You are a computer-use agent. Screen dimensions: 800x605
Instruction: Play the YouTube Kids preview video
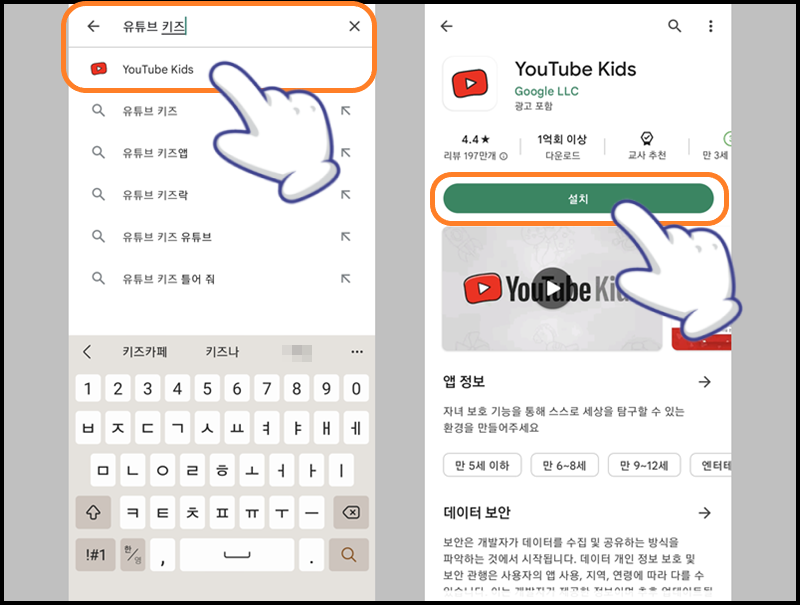pos(552,289)
